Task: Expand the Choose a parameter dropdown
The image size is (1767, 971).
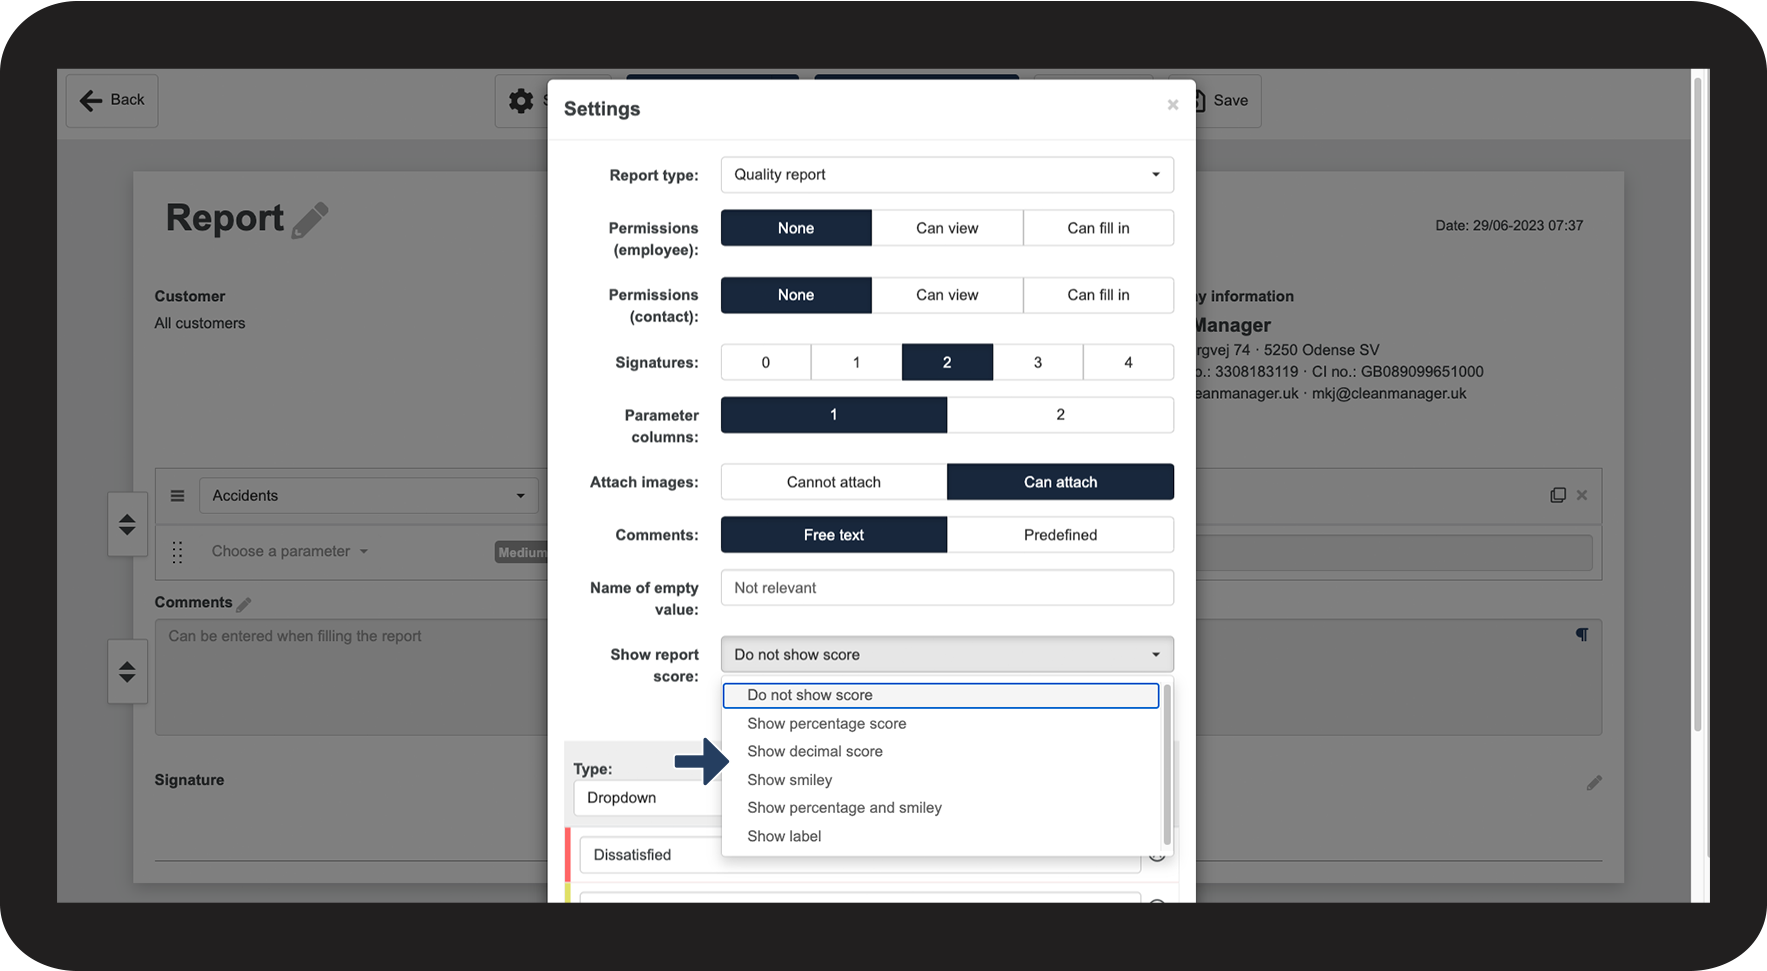Action: click(x=289, y=552)
